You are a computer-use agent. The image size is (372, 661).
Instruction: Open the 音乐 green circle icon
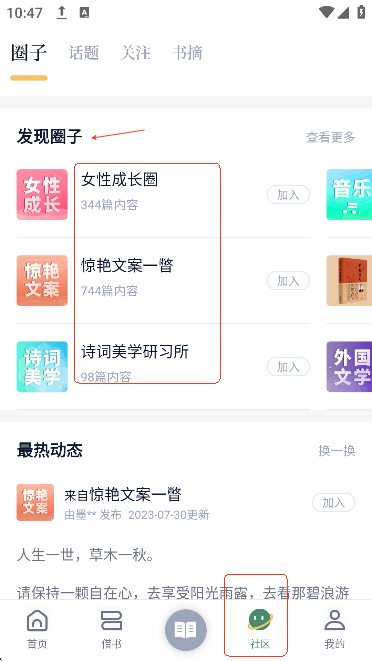pos(349,194)
